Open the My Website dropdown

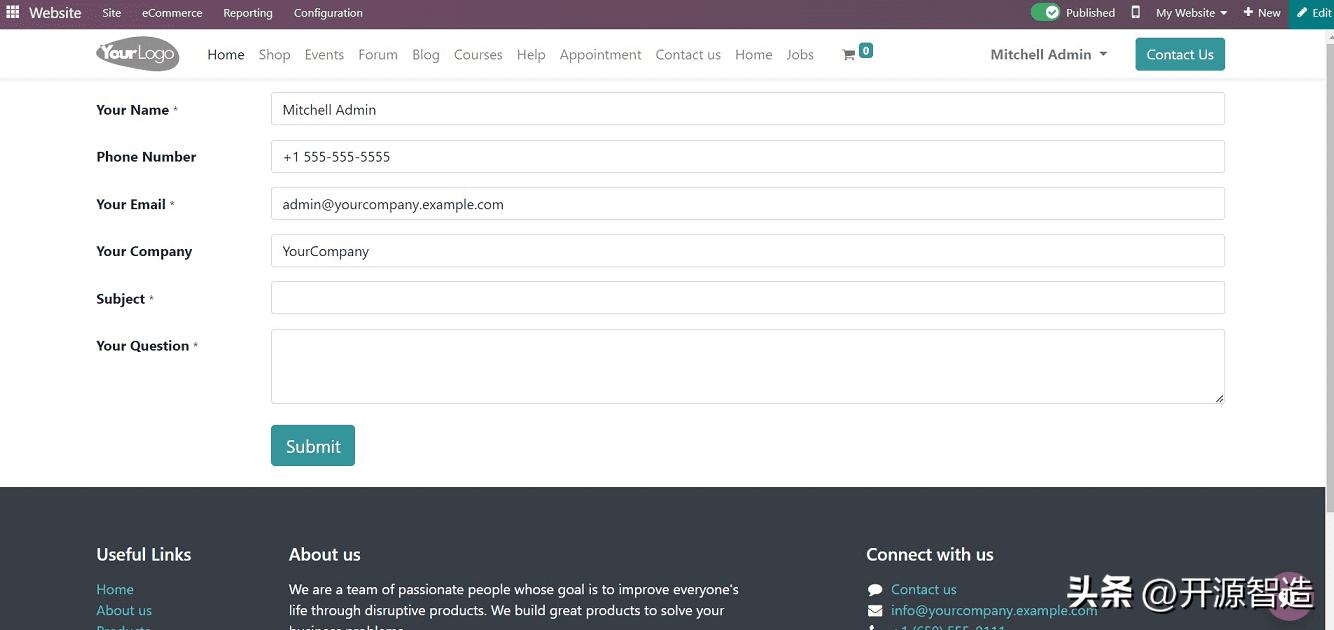click(x=1191, y=13)
